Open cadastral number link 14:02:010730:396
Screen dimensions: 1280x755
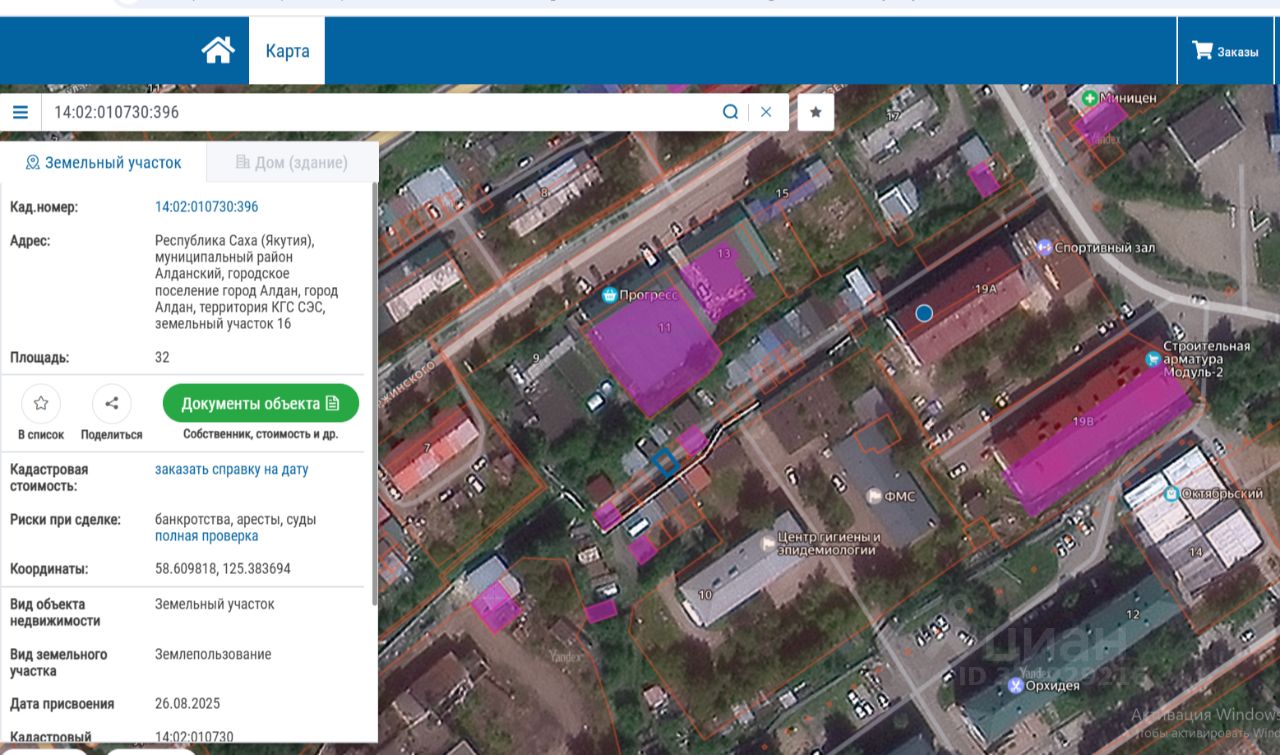pos(206,207)
